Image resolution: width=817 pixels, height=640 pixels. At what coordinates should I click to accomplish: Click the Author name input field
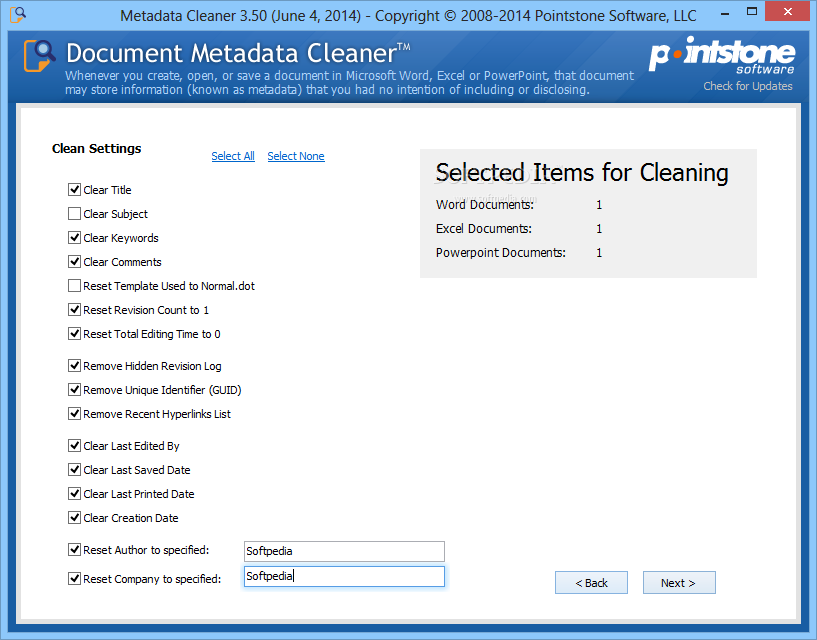click(x=344, y=551)
